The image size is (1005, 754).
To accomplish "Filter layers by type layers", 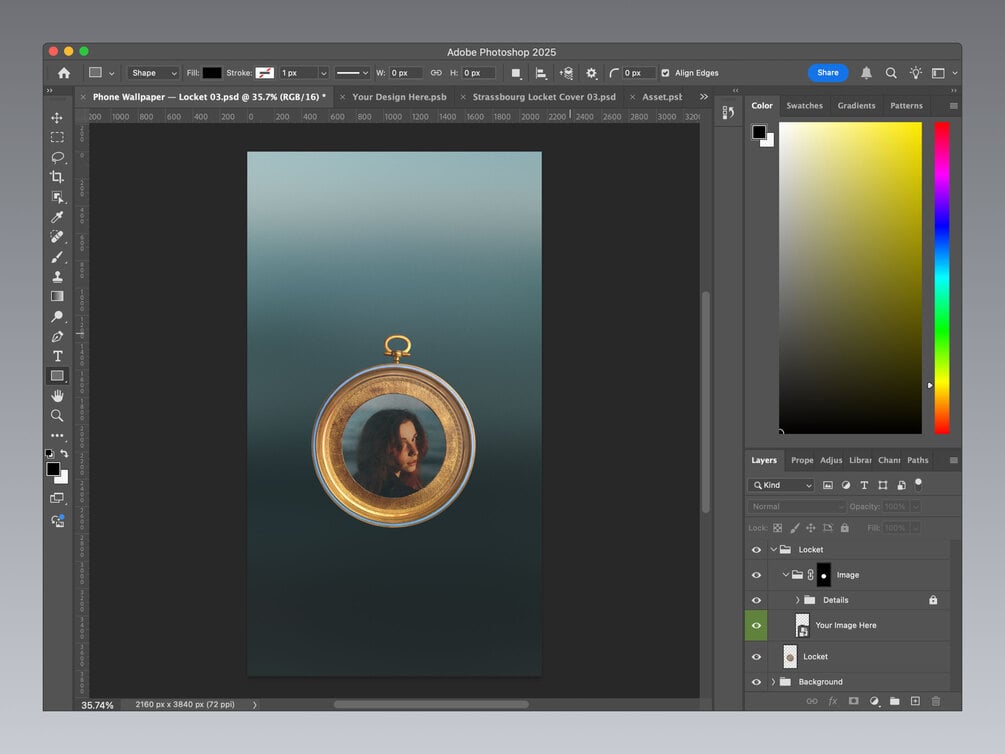I will point(864,485).
